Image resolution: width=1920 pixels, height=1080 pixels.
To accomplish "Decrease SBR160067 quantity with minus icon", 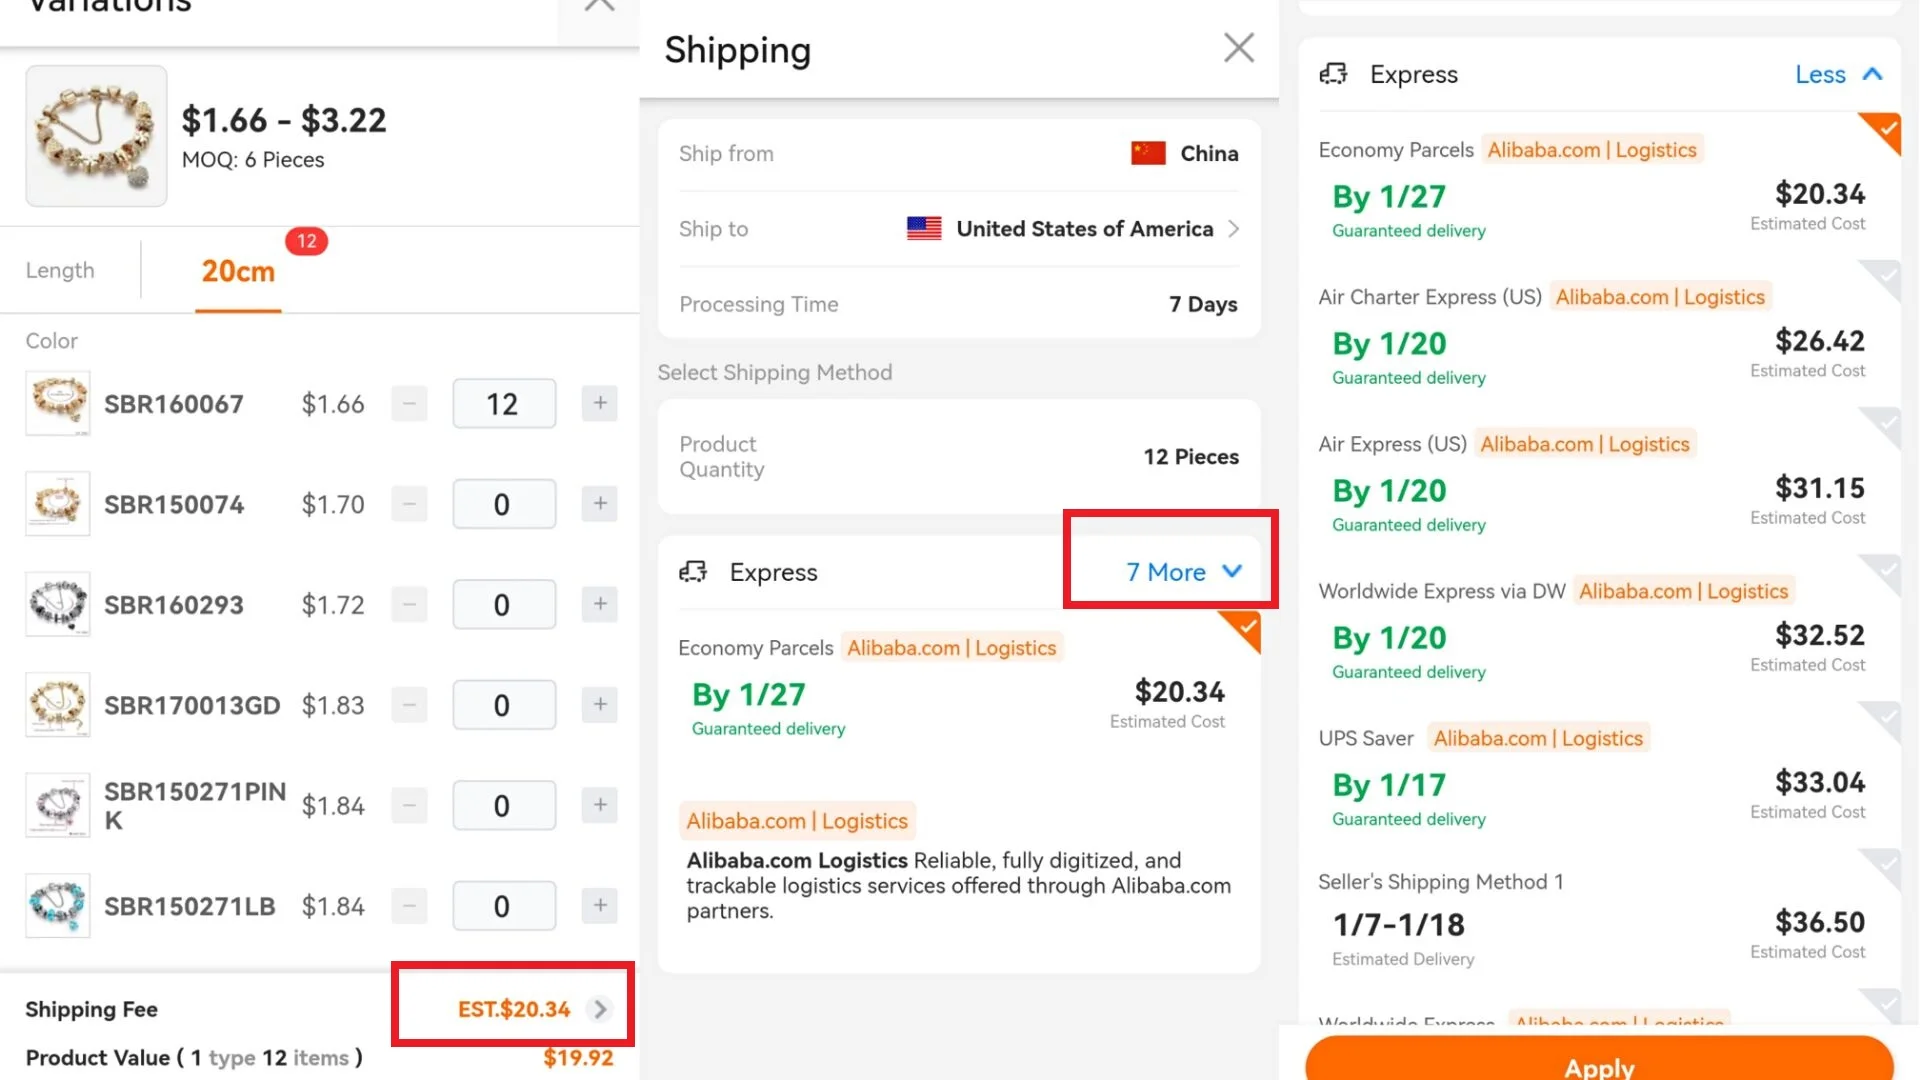I will click(409, 404).
